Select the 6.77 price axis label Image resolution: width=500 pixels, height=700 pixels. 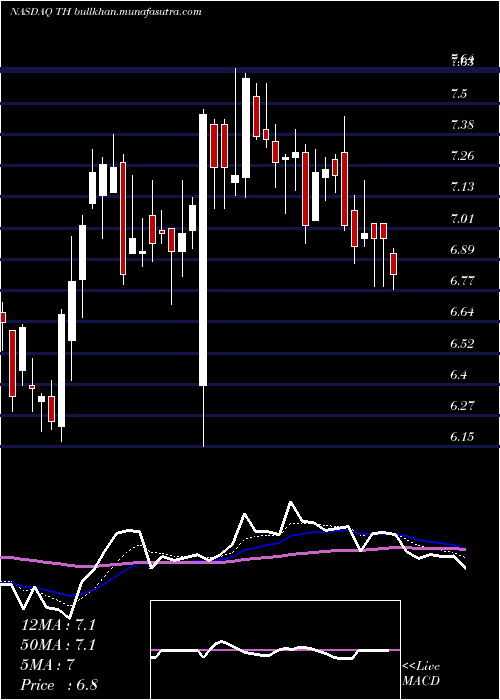pyautogui.click(x=462, y=281)
